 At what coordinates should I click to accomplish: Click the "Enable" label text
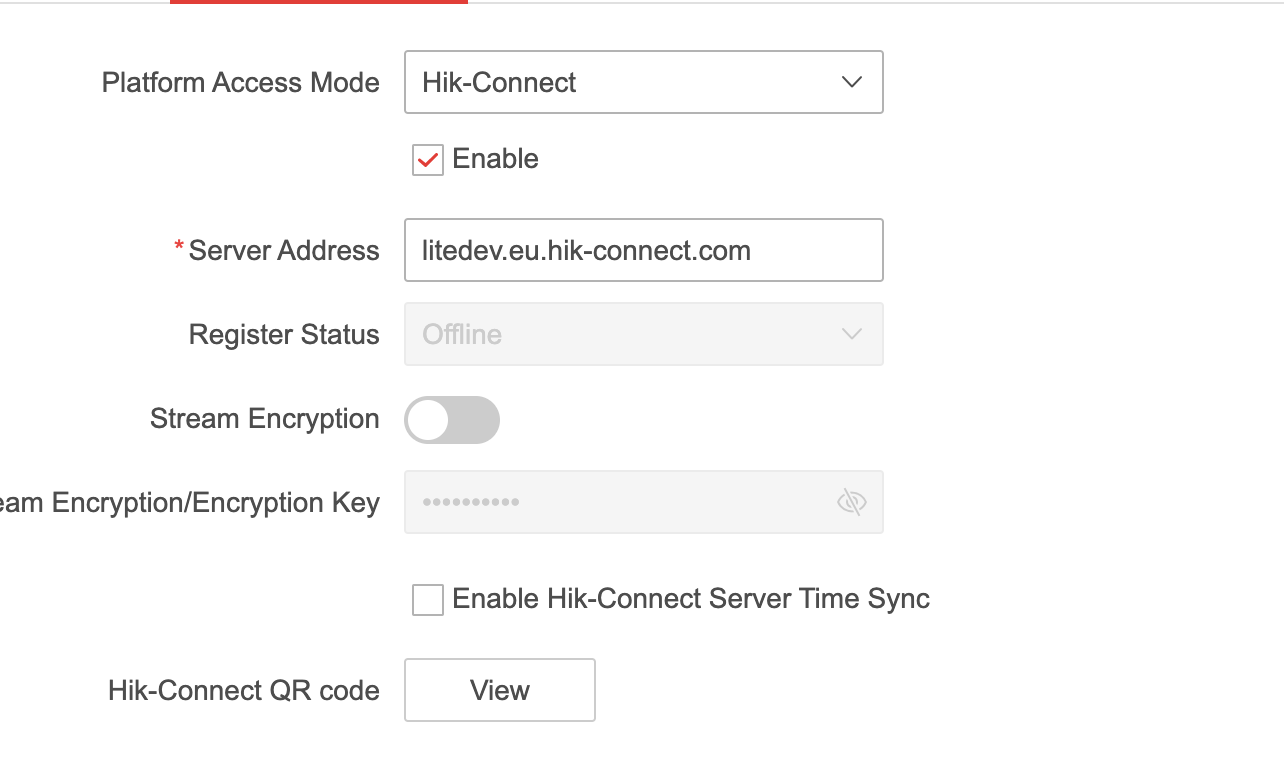click(x=495, y=159)
